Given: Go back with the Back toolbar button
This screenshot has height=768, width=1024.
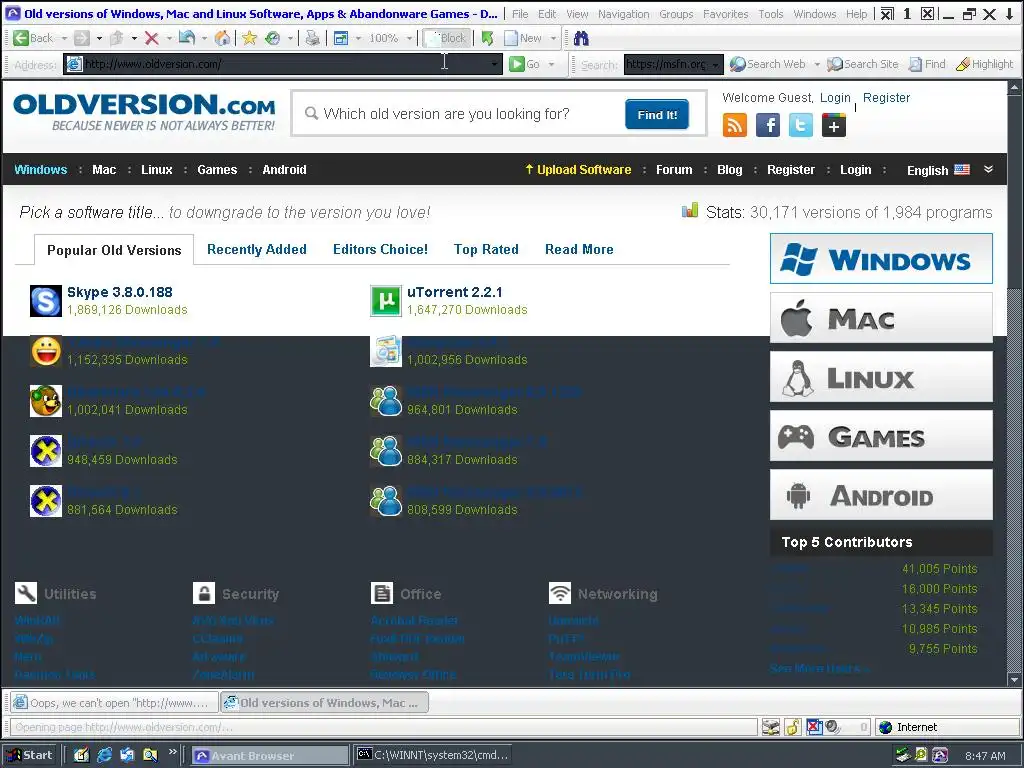Looking at the screenshot, I should click(33, 39).
